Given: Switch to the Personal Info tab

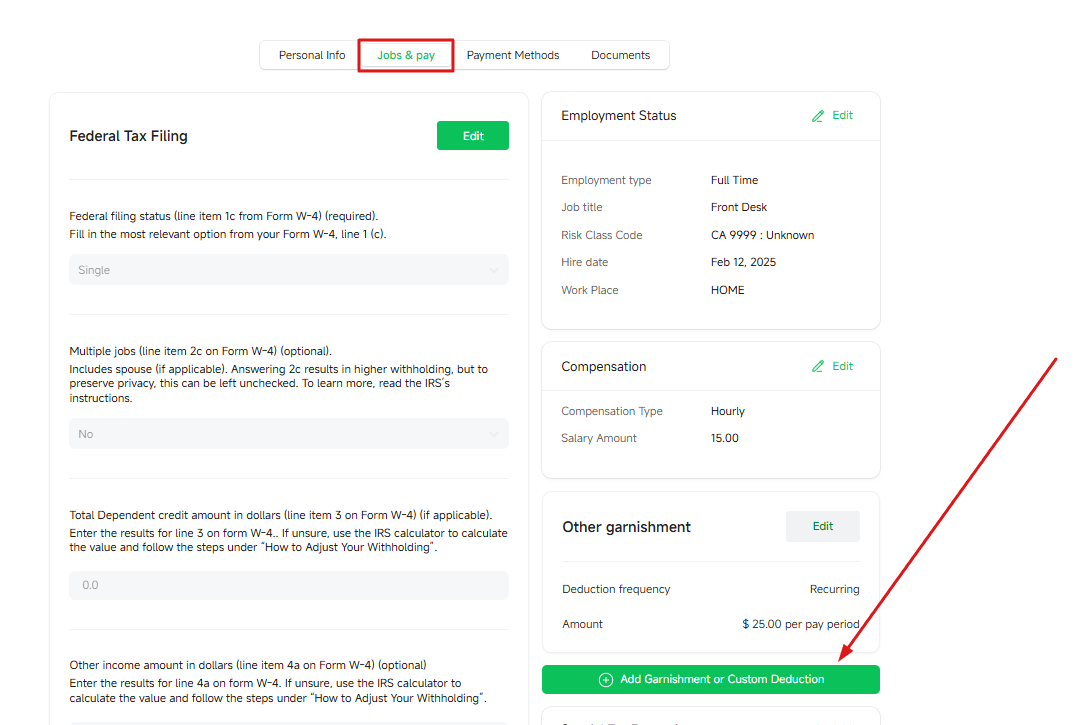Looking at the screenshot, I should tap(312, 55).
